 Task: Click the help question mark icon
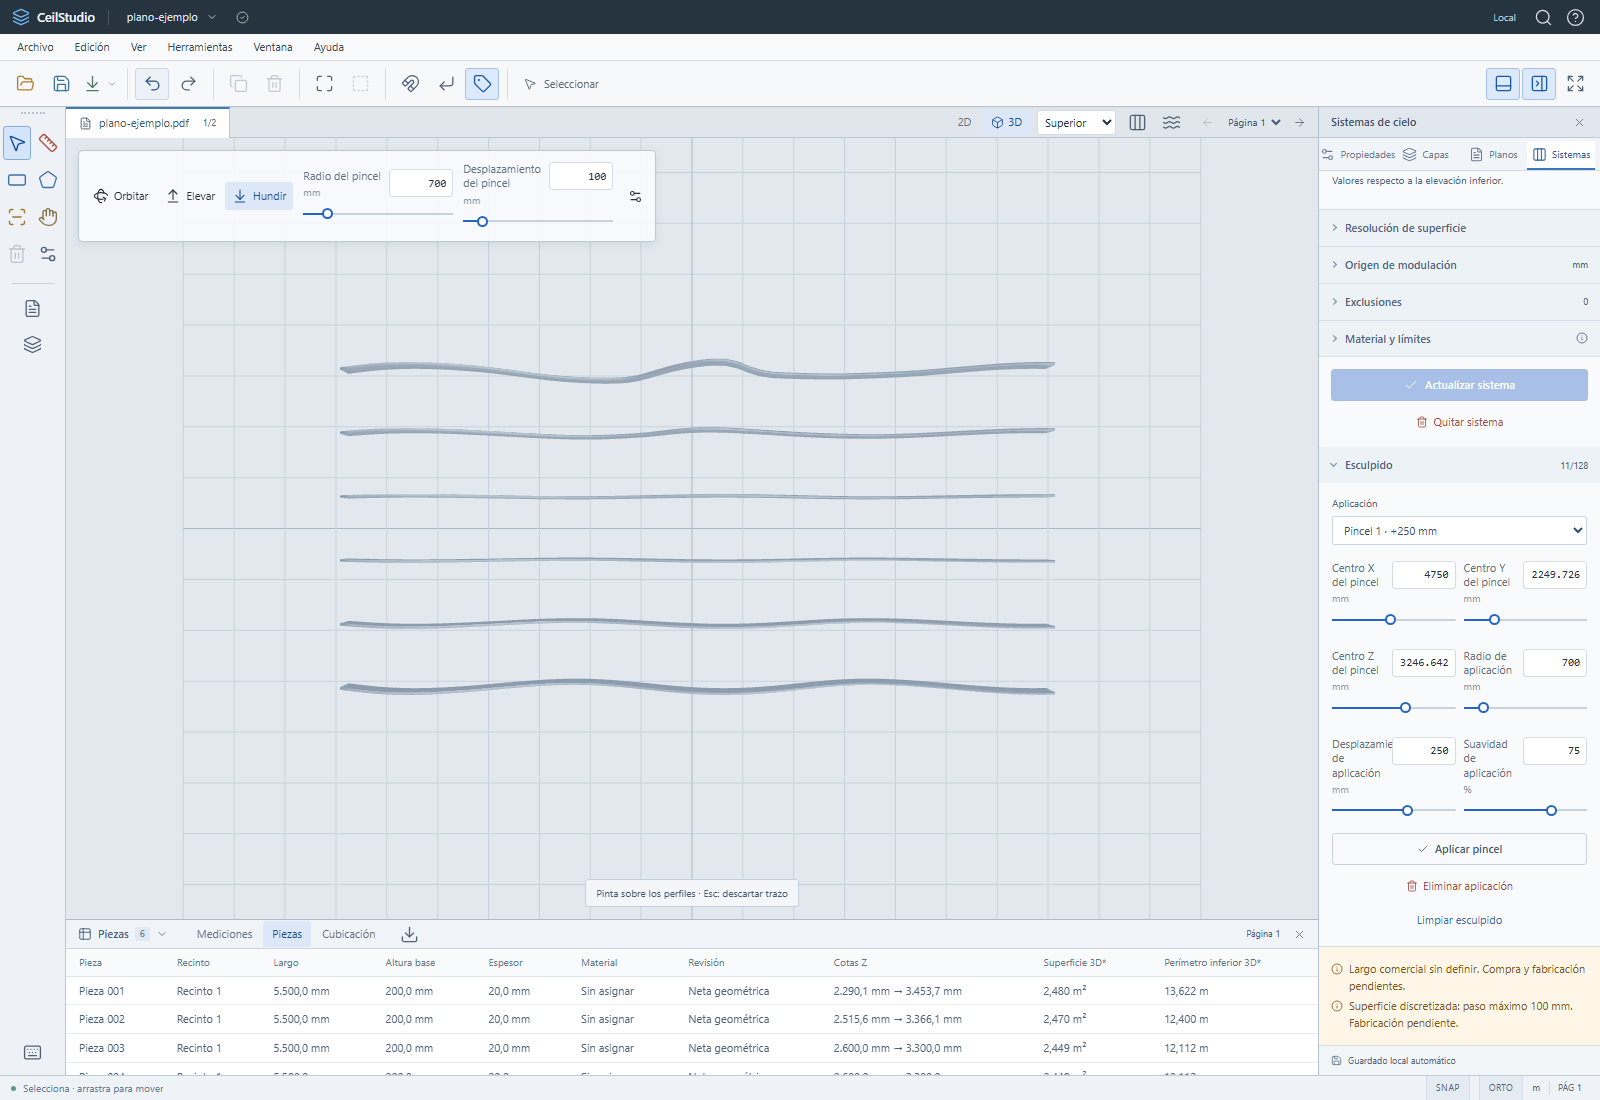[x=1575, y=17]
